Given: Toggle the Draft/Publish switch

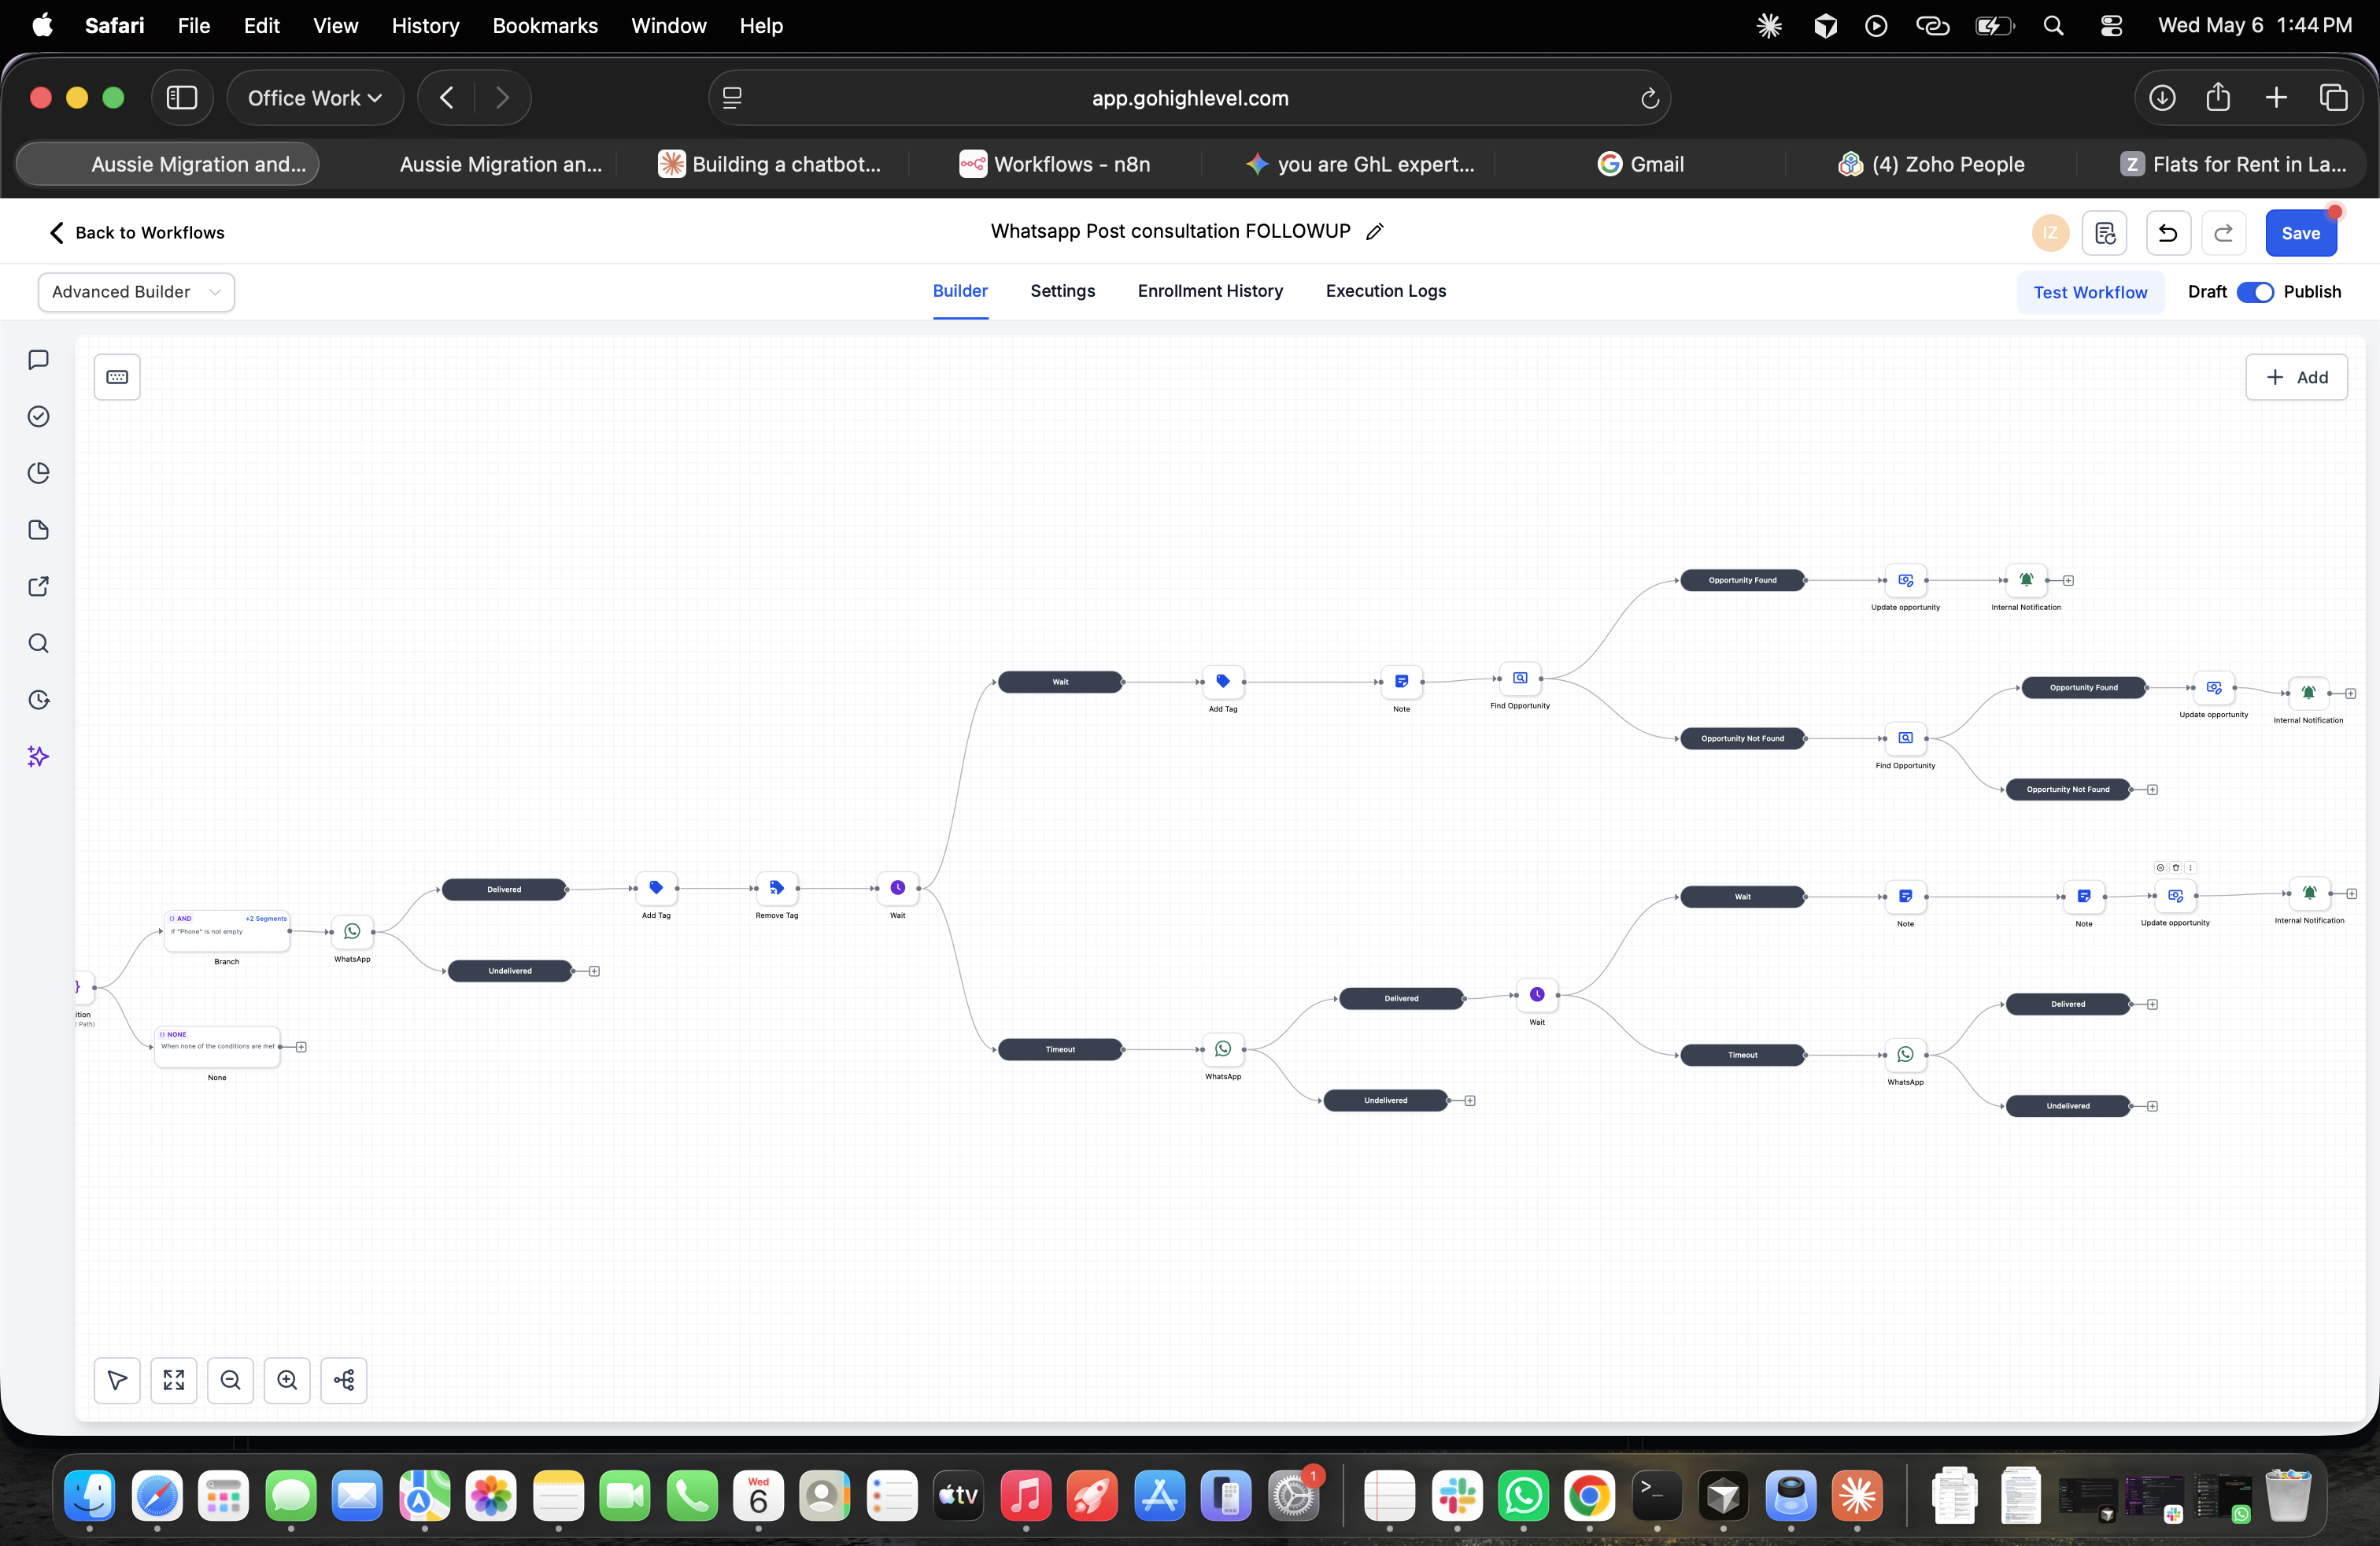Looking at the screenshot, I should pyautogui.click(x=2255, y=292).
